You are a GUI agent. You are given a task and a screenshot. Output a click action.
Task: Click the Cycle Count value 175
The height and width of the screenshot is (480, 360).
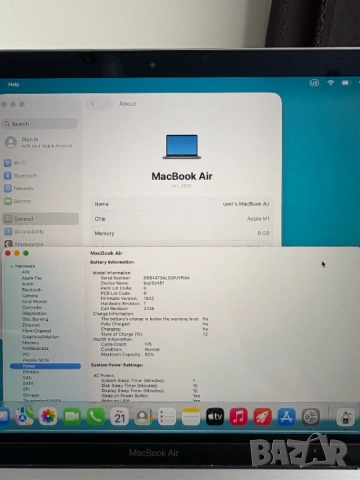point(148,344)
